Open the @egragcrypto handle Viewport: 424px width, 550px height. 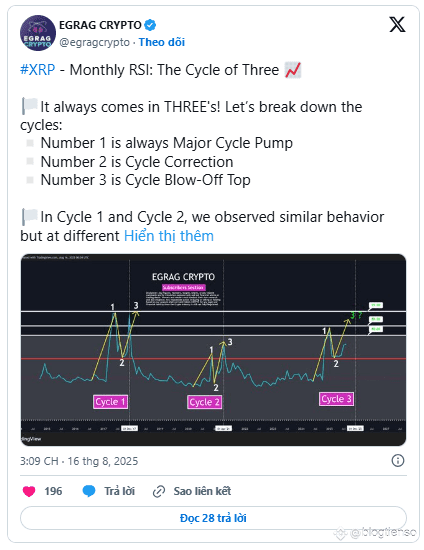point(94,42)
